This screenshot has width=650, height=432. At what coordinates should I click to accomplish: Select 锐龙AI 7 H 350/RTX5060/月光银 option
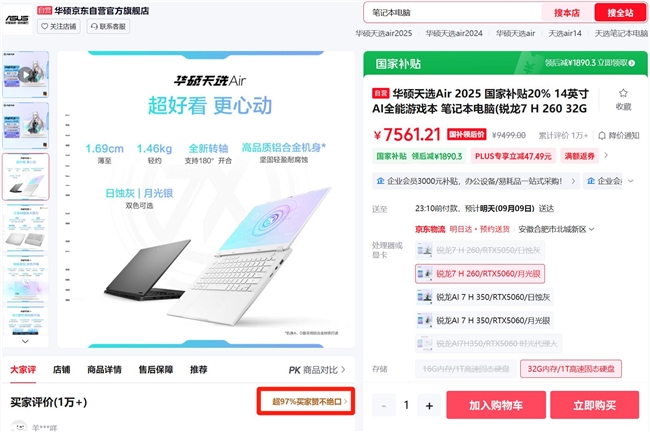(484, 320)
